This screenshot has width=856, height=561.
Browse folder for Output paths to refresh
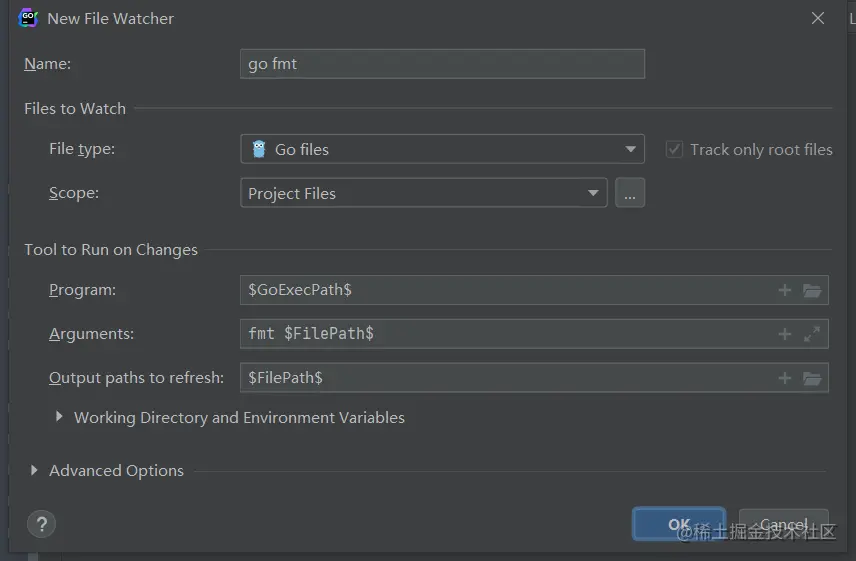pos(812,378)
